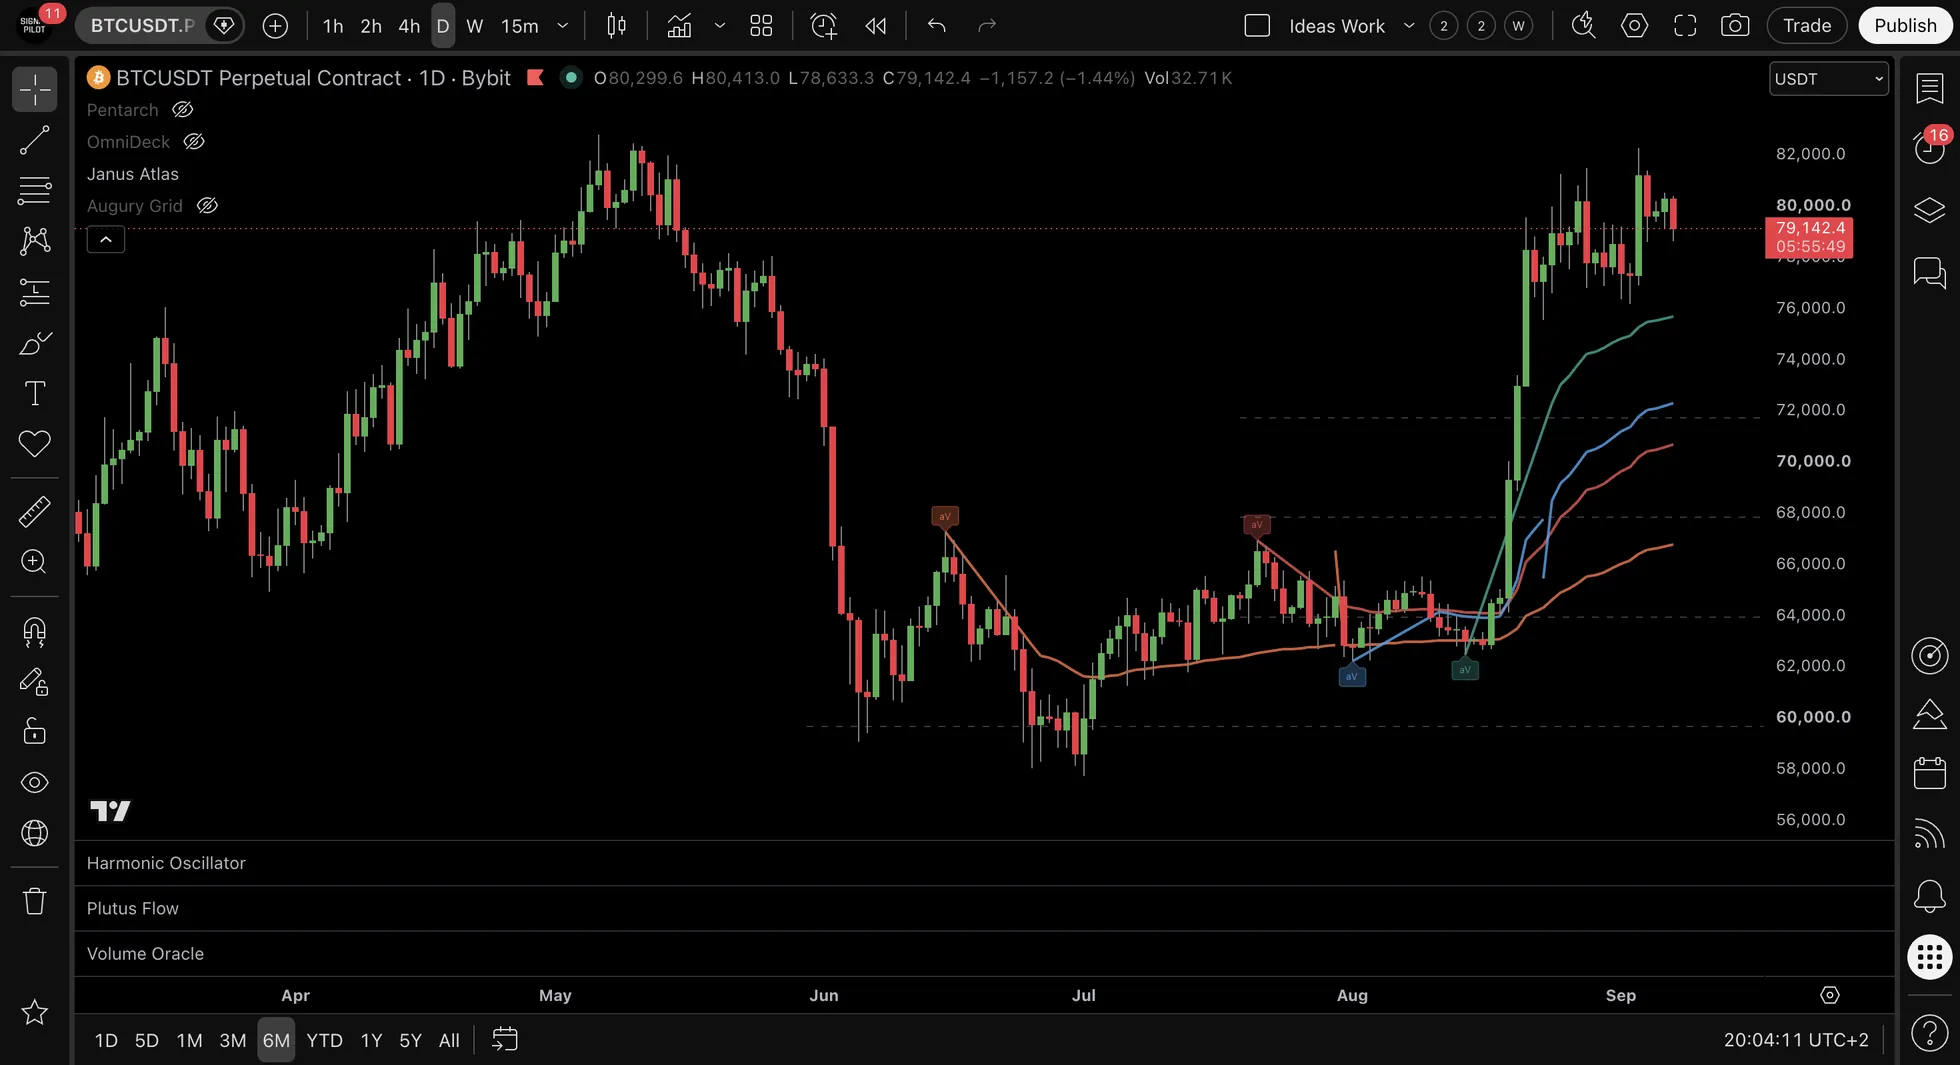
Task: Start bar replay mode
Action: point(876,26)
